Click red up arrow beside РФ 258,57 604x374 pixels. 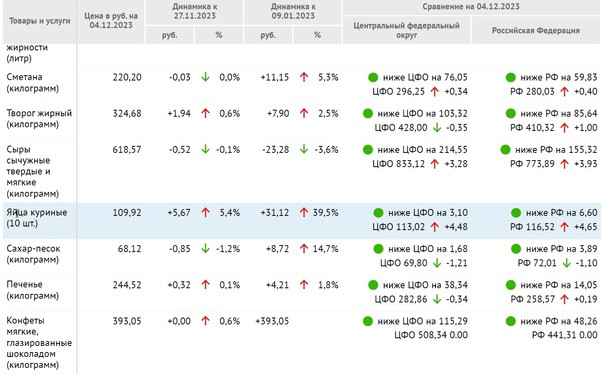tap(564, 299)
